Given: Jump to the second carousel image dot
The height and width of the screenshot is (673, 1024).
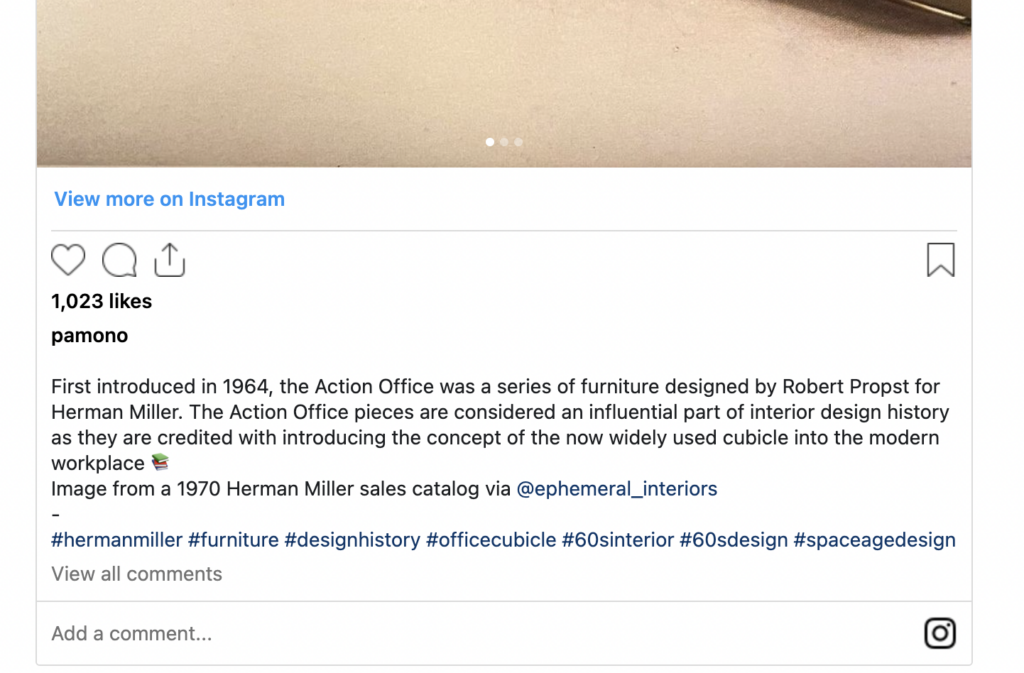Looking at the screenshot, I should tap(504, 142).
